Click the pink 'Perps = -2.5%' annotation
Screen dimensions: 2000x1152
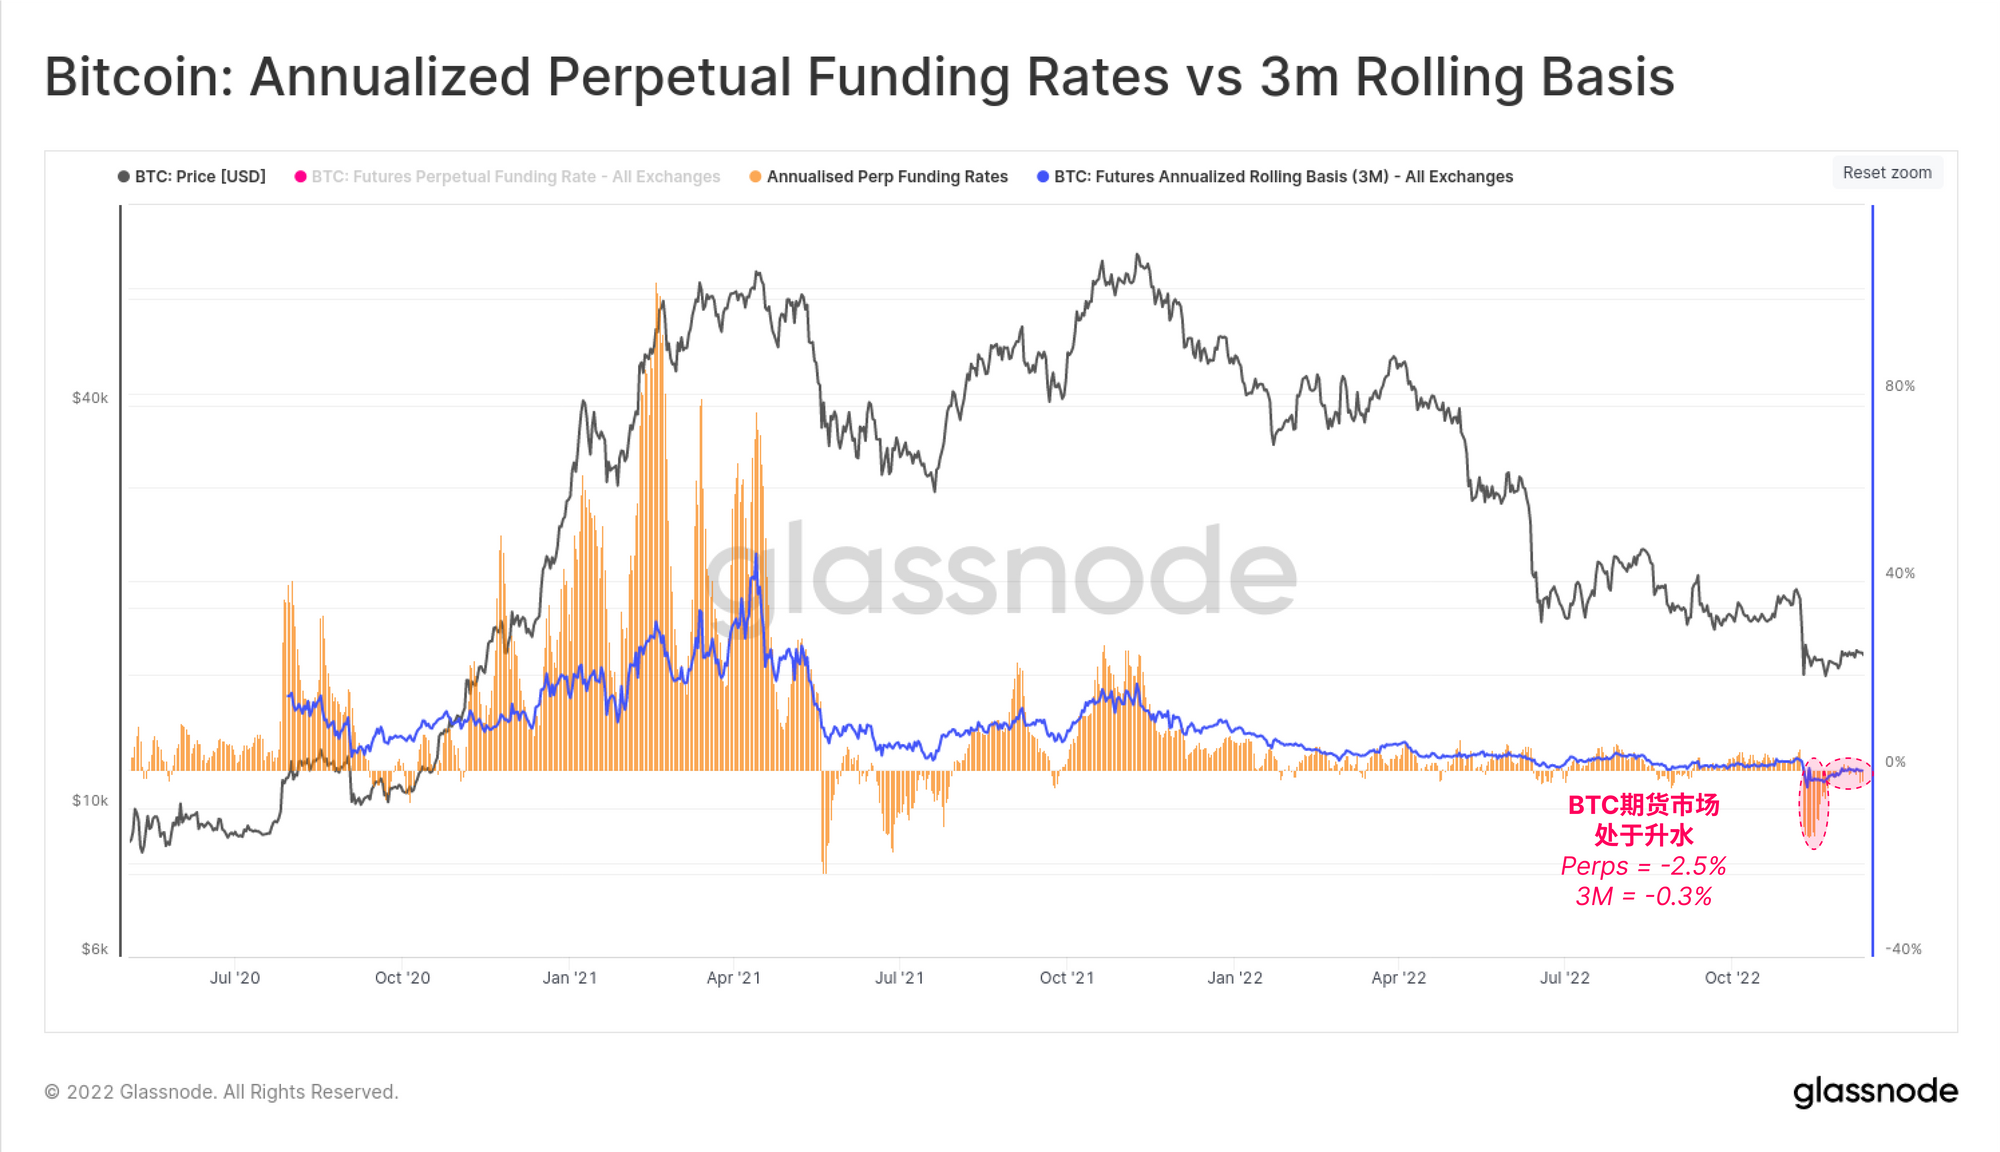tap(1643, 865)
